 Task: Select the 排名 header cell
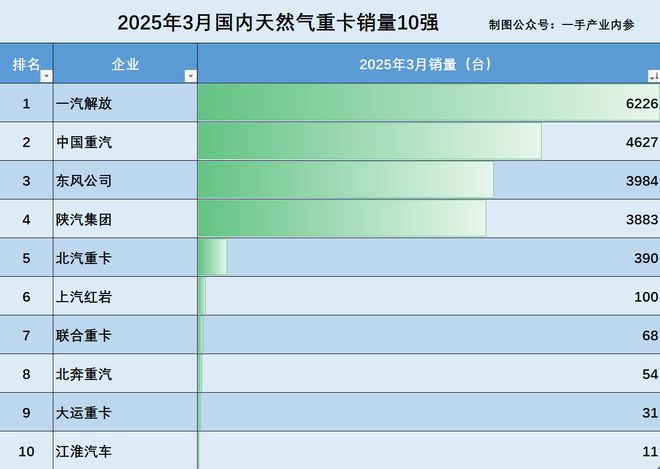pyautogui.click(x=27, y=64)
